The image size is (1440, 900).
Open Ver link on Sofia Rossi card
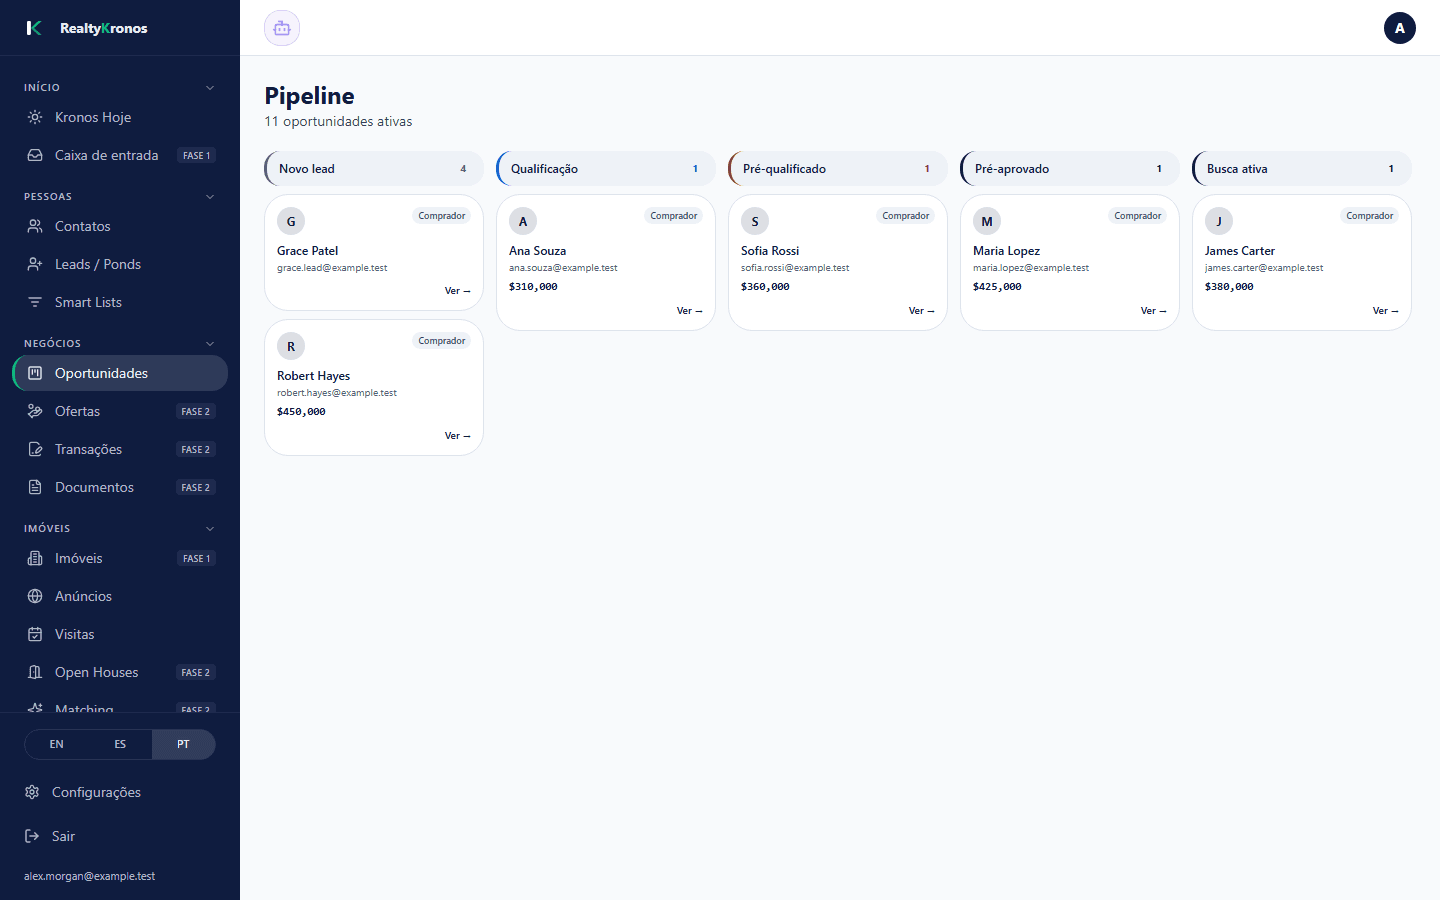(921, 311)
